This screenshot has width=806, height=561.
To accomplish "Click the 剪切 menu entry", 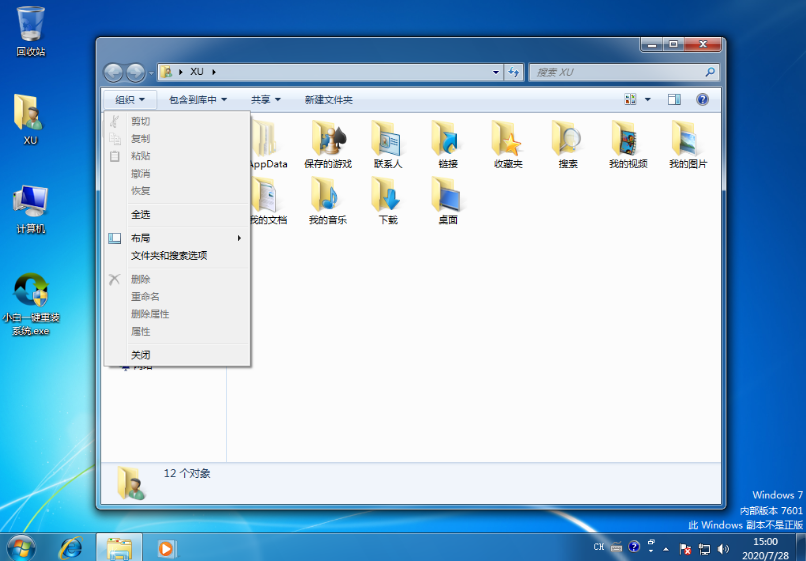I will pos(177,121).
